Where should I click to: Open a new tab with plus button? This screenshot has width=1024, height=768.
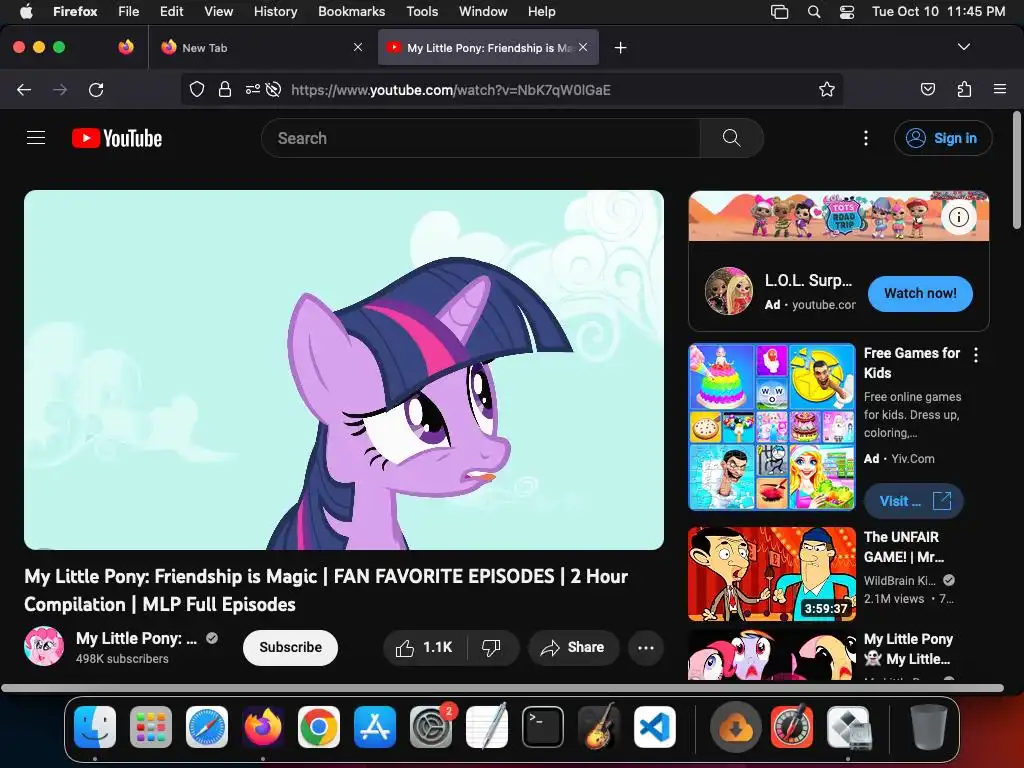620,47
